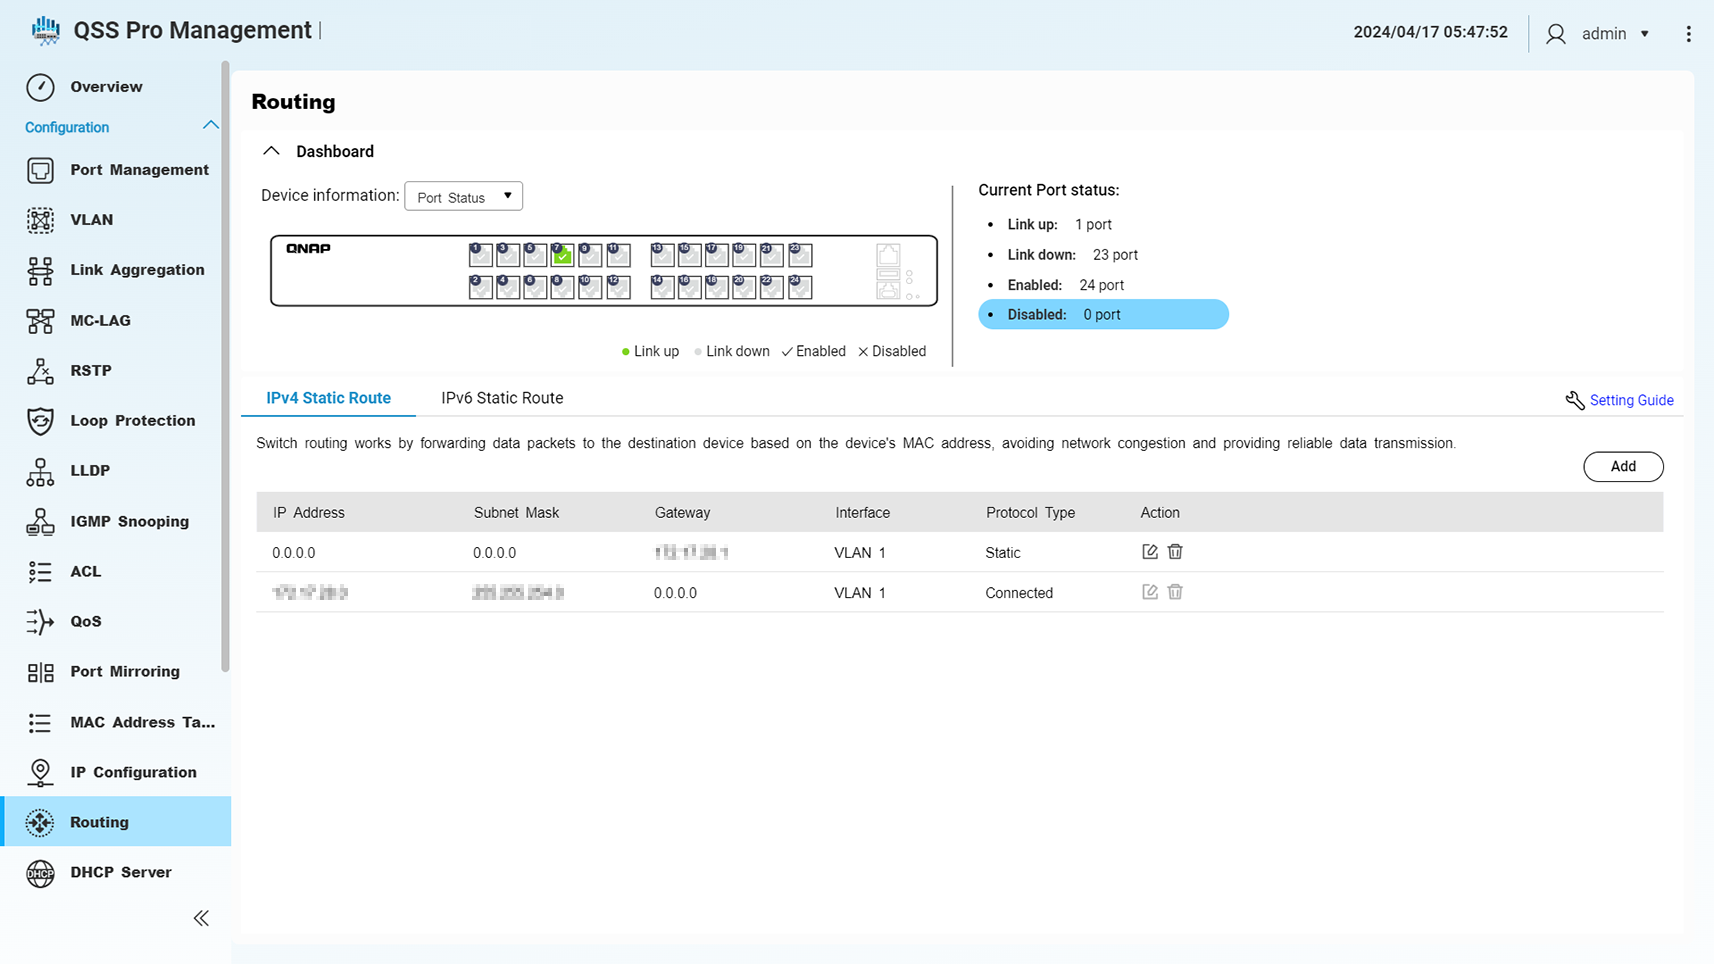The width and height of the screenshot is (1714, 964).
Task: Click the Port Mirroring icon
Action: point(40,671)
